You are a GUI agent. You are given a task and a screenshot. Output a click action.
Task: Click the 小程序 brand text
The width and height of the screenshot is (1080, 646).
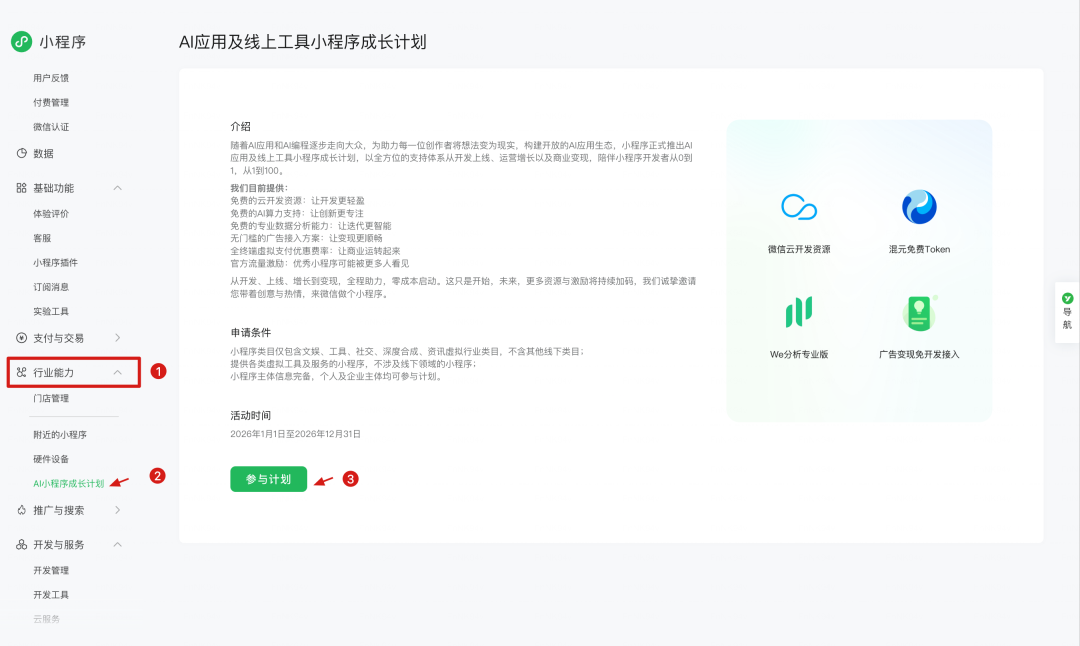[63, 42]
